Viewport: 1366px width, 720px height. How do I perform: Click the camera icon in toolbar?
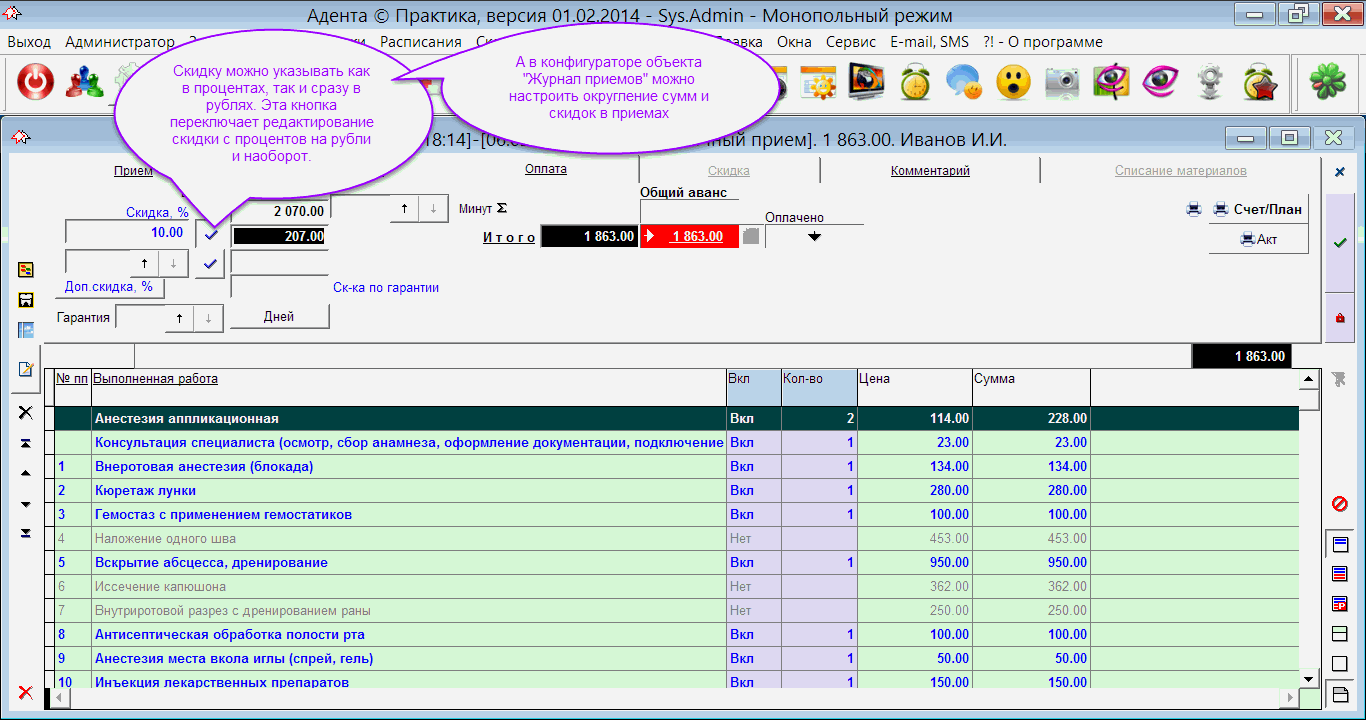1062,82
